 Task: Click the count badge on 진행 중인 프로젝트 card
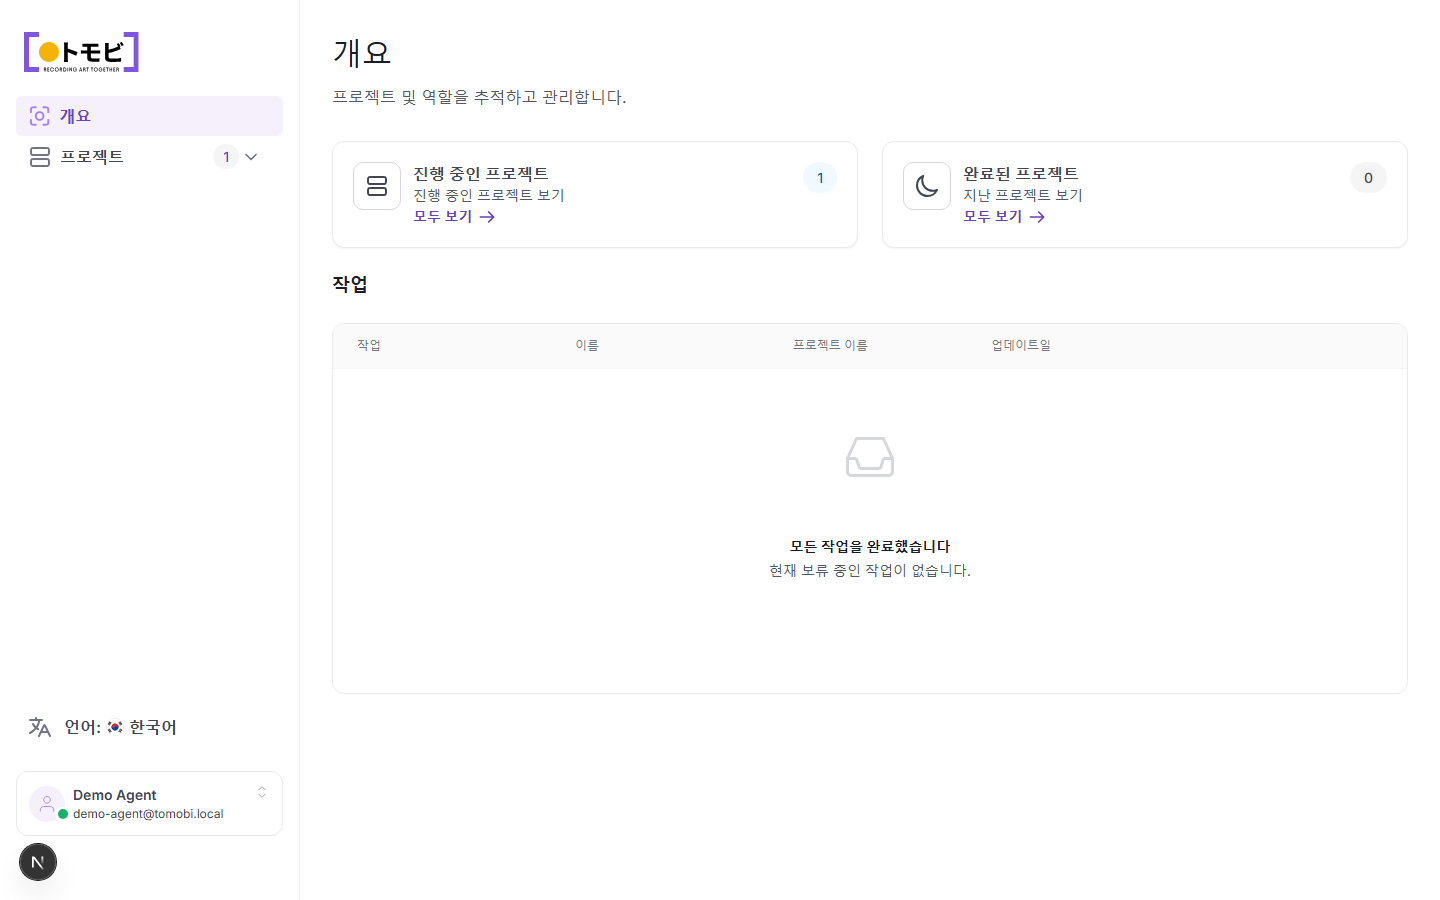[820, 178]
